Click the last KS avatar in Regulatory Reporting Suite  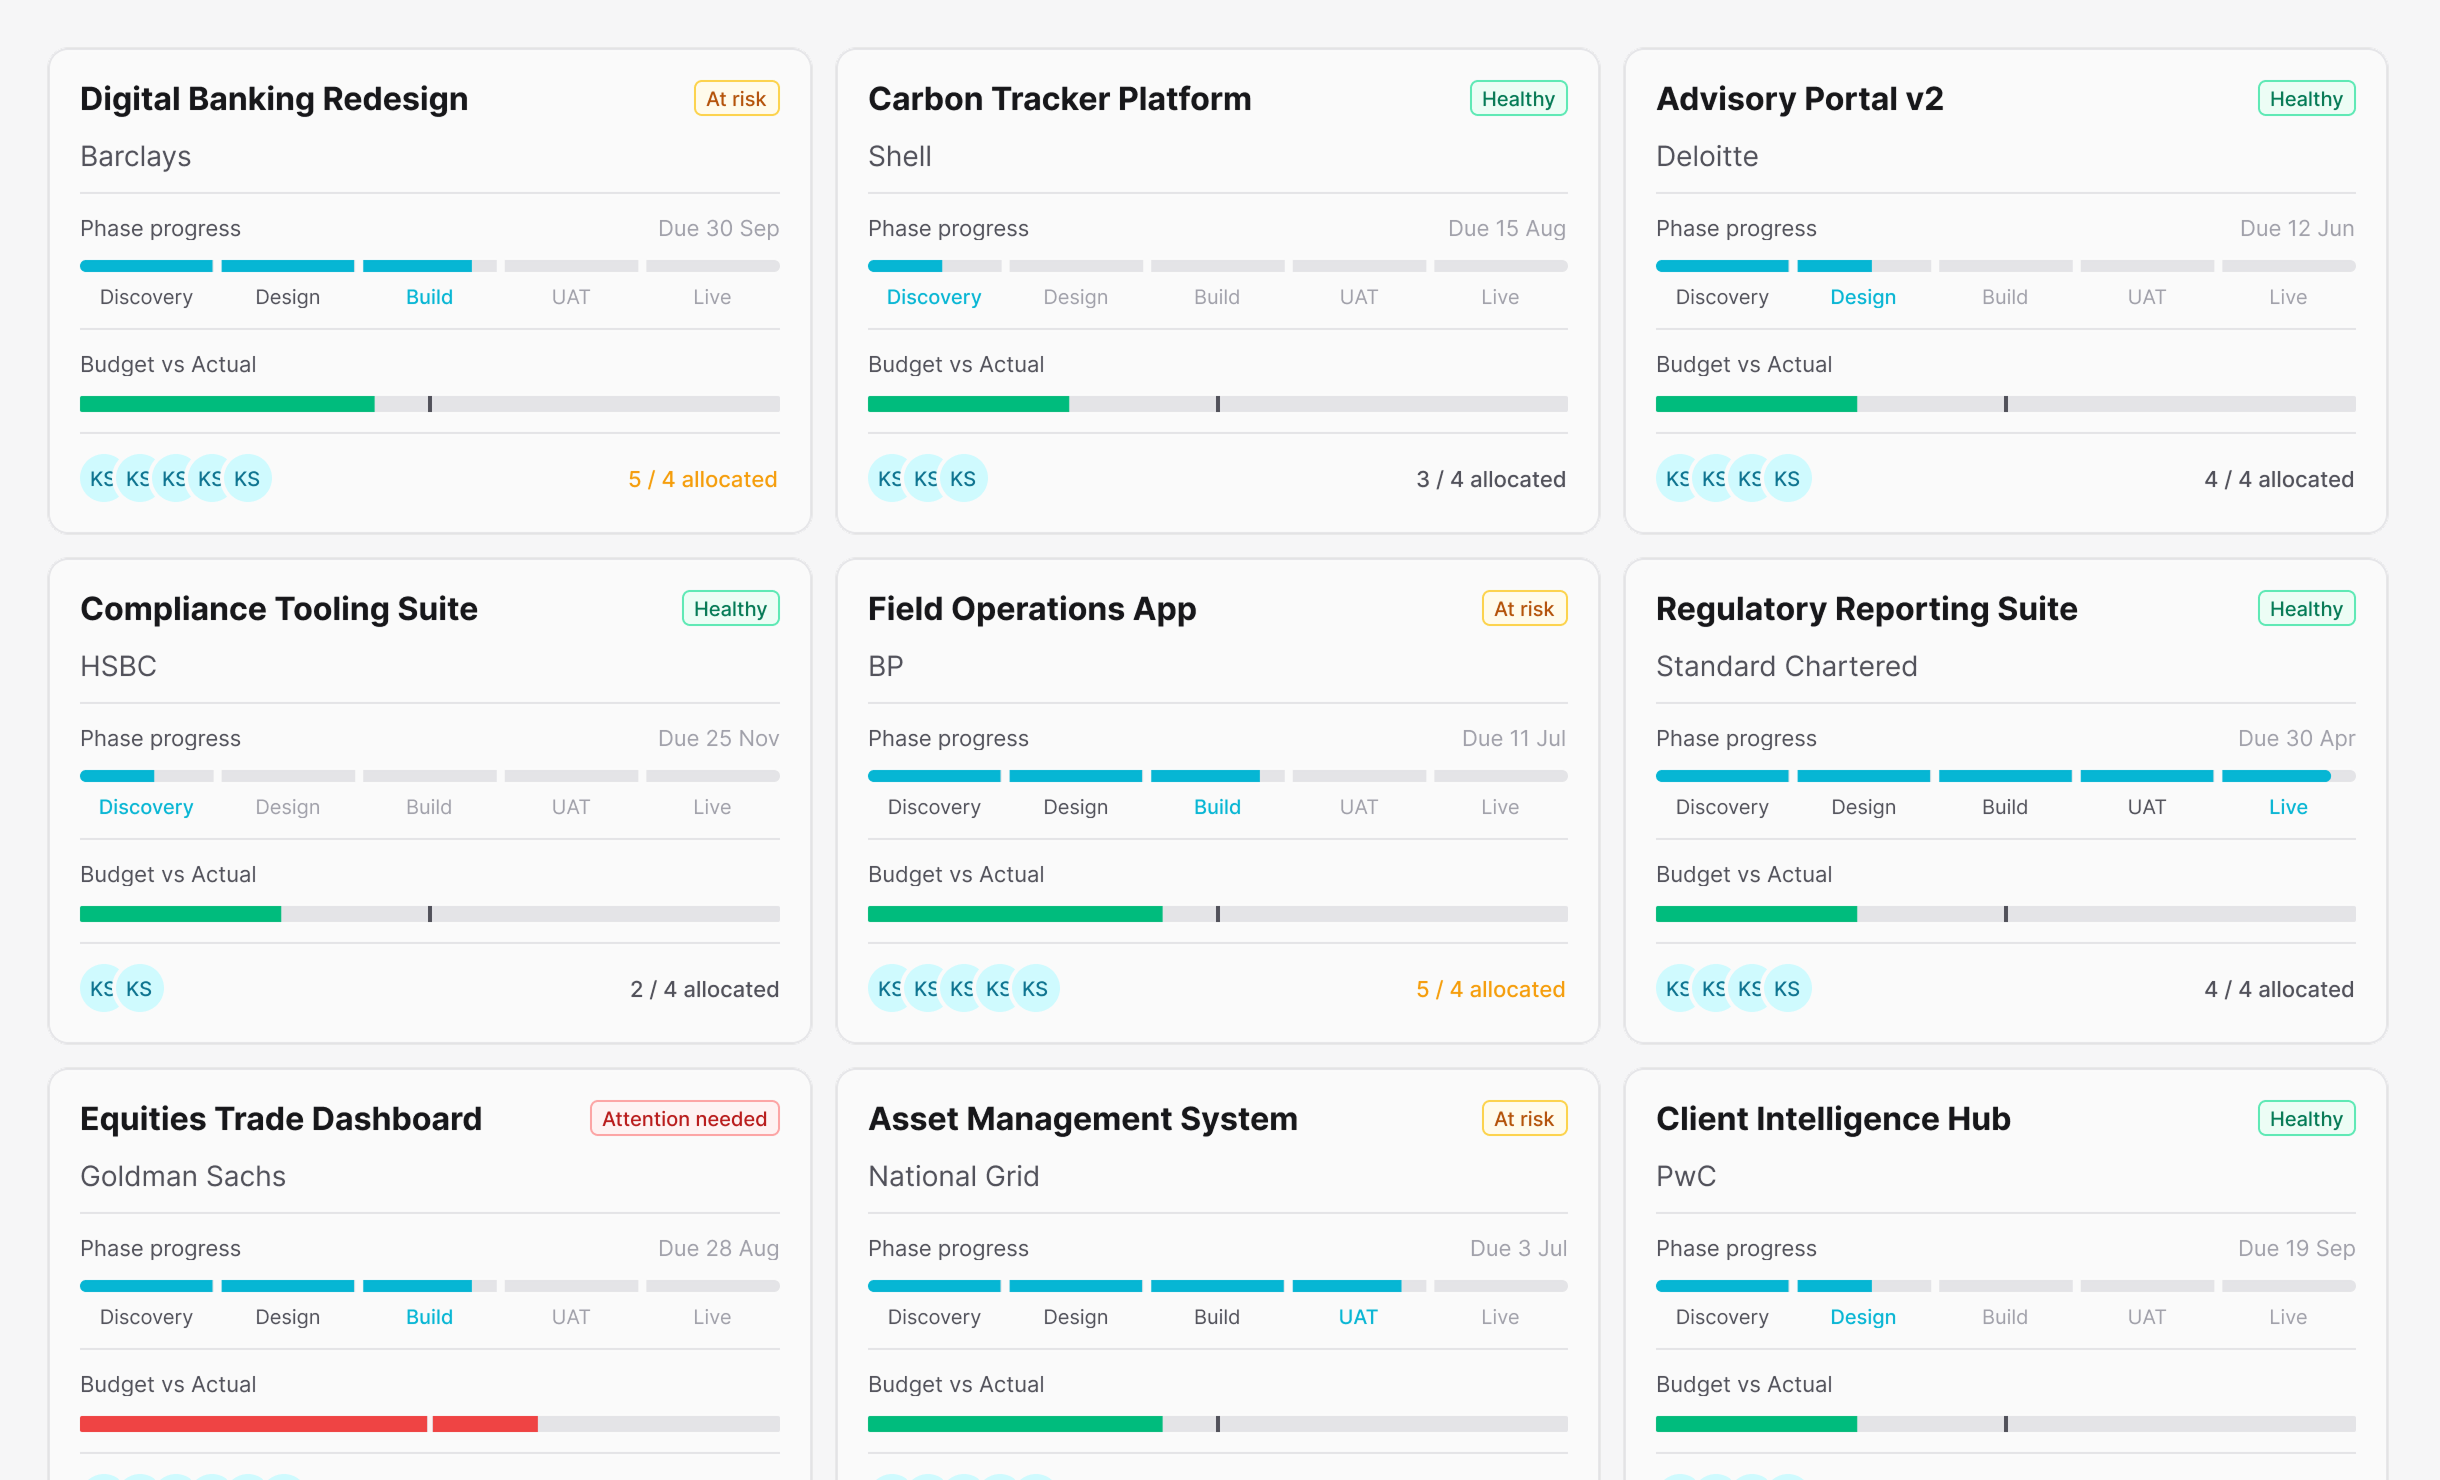[x=1788, y=989]
